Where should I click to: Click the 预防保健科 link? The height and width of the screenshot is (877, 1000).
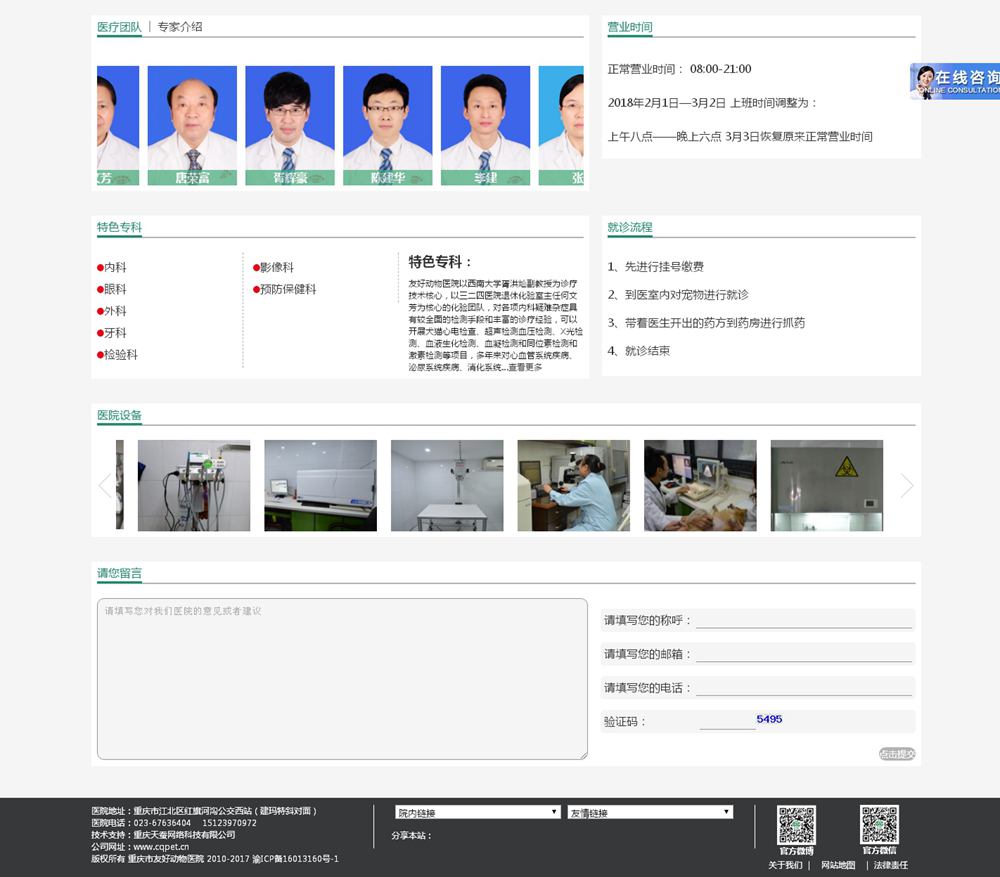click(288, 290)
